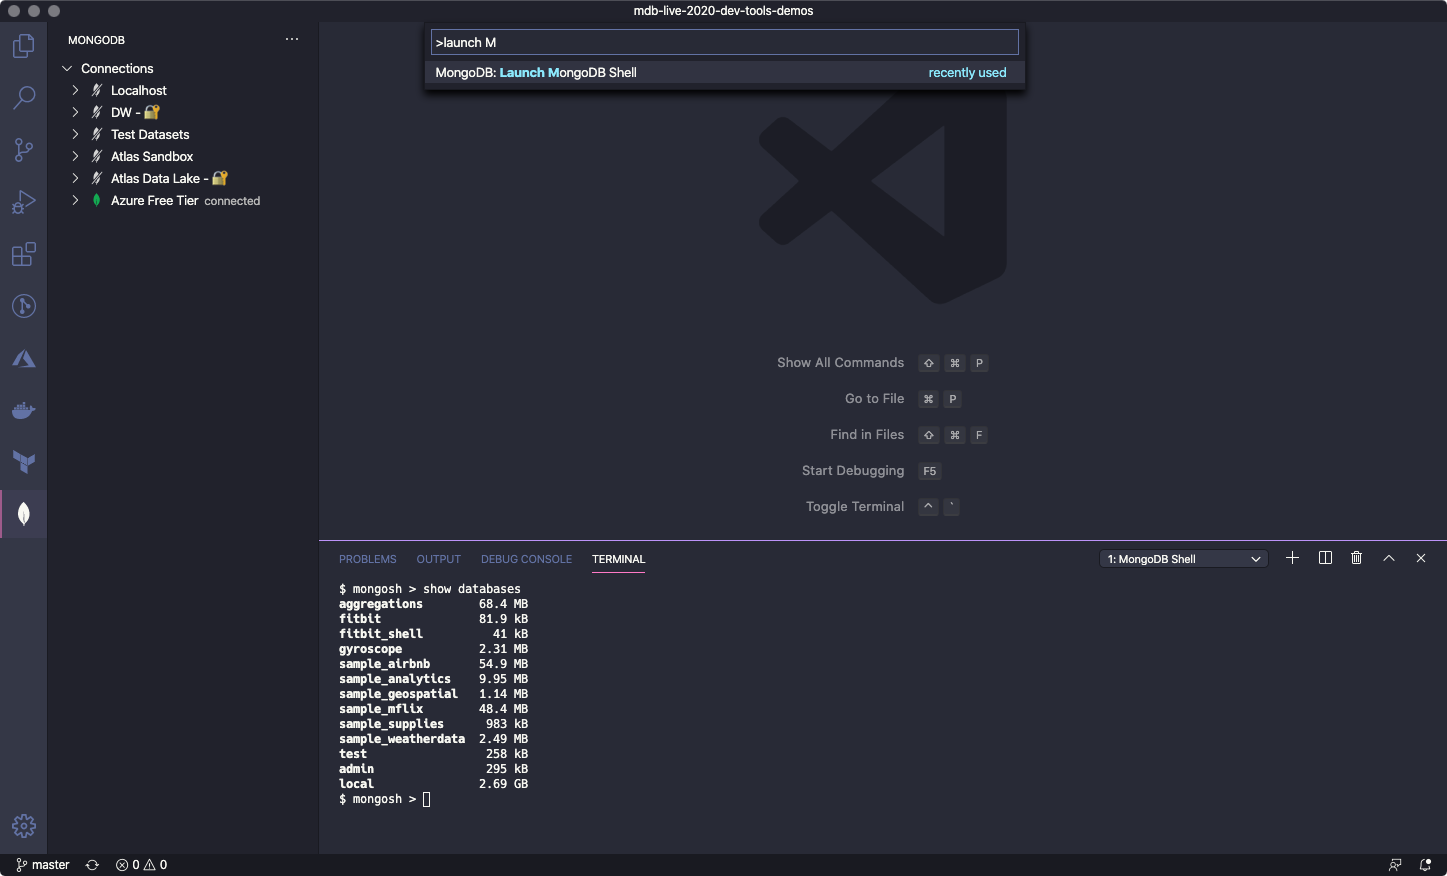This screenshot has height=876, width=1447.
Task: Click 'sample_supplies' in the terminal output
Action: point(391,724)
